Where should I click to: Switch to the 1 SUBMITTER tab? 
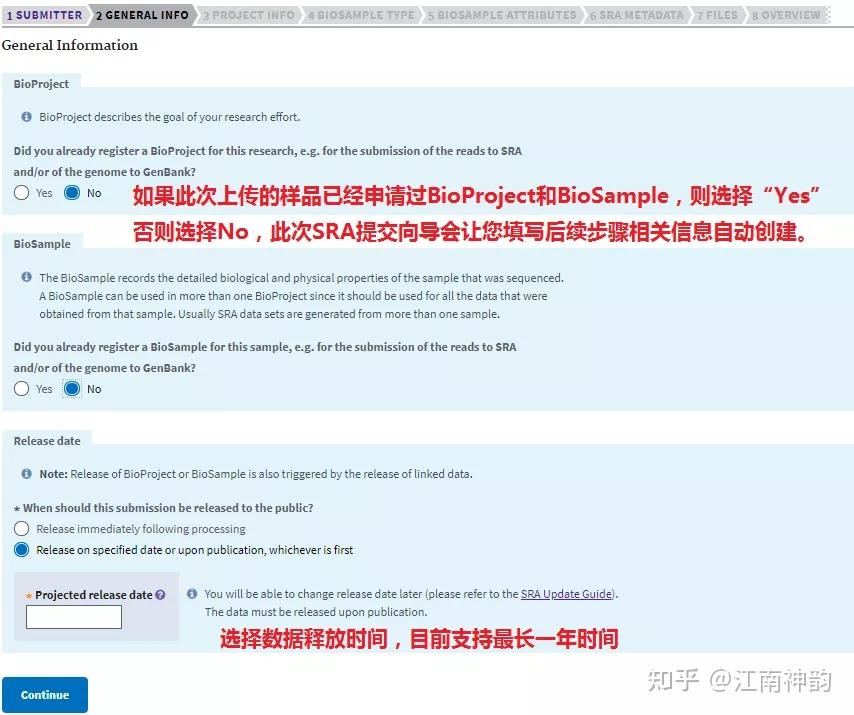42,15
